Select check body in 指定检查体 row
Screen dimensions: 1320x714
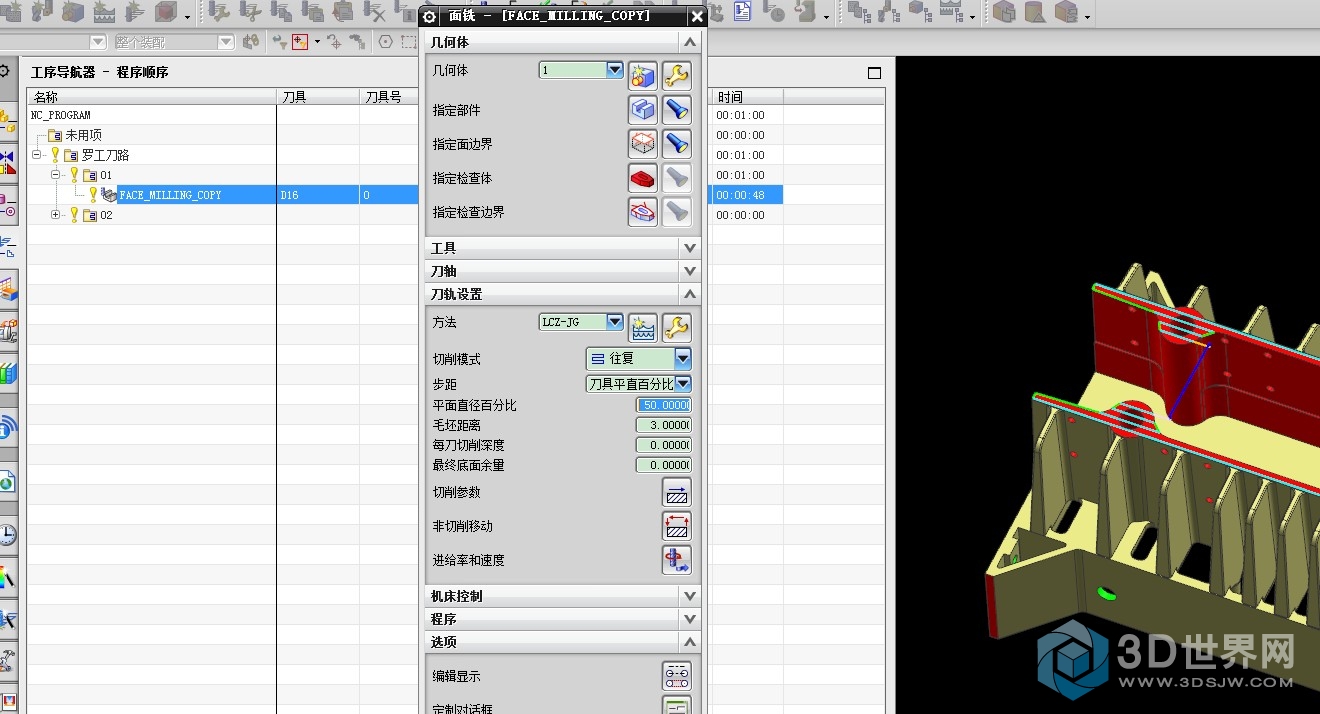point(642,177)
